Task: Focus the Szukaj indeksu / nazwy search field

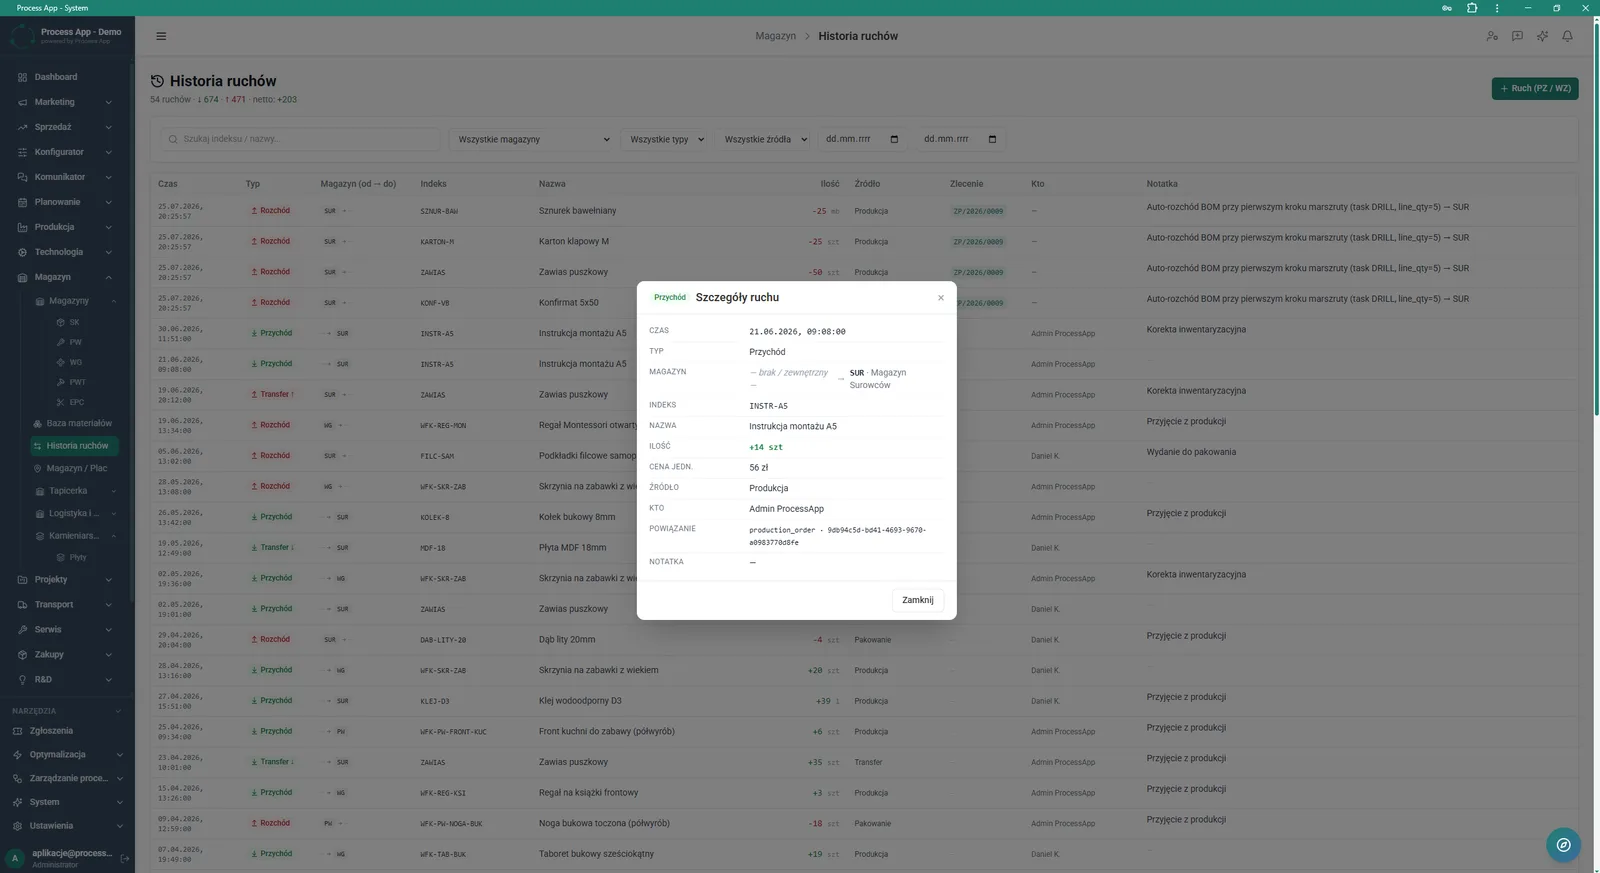Action: click(300, 139)
